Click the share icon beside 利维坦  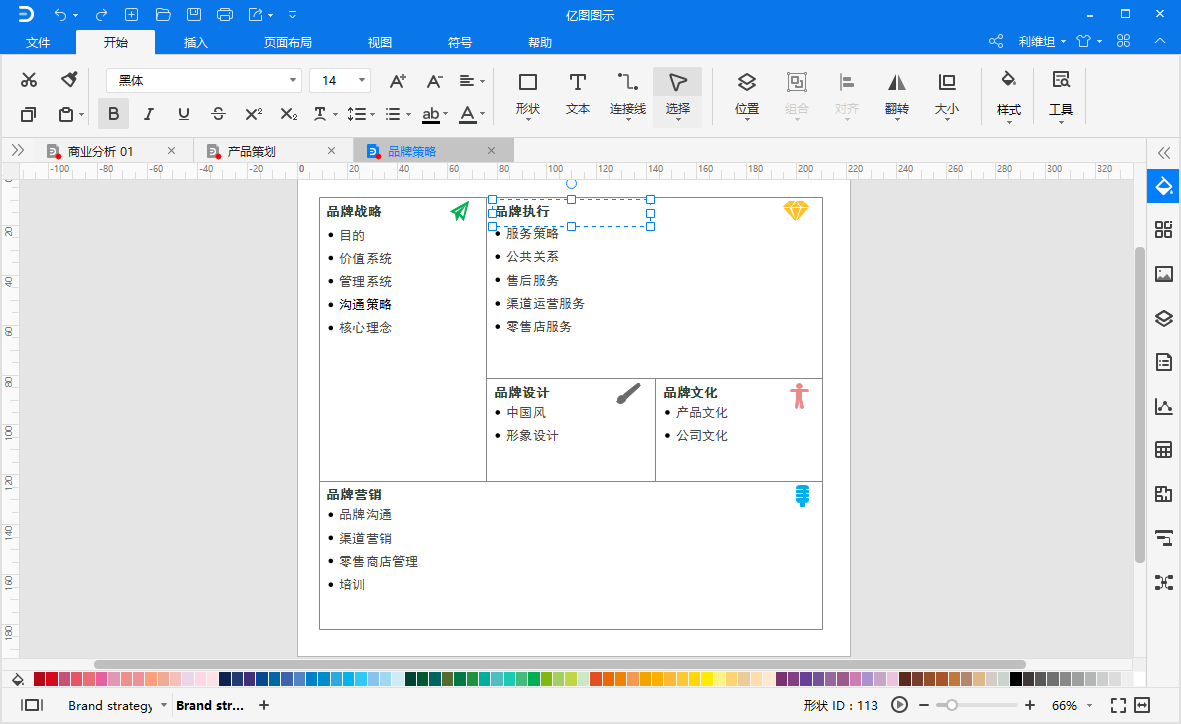996,41
